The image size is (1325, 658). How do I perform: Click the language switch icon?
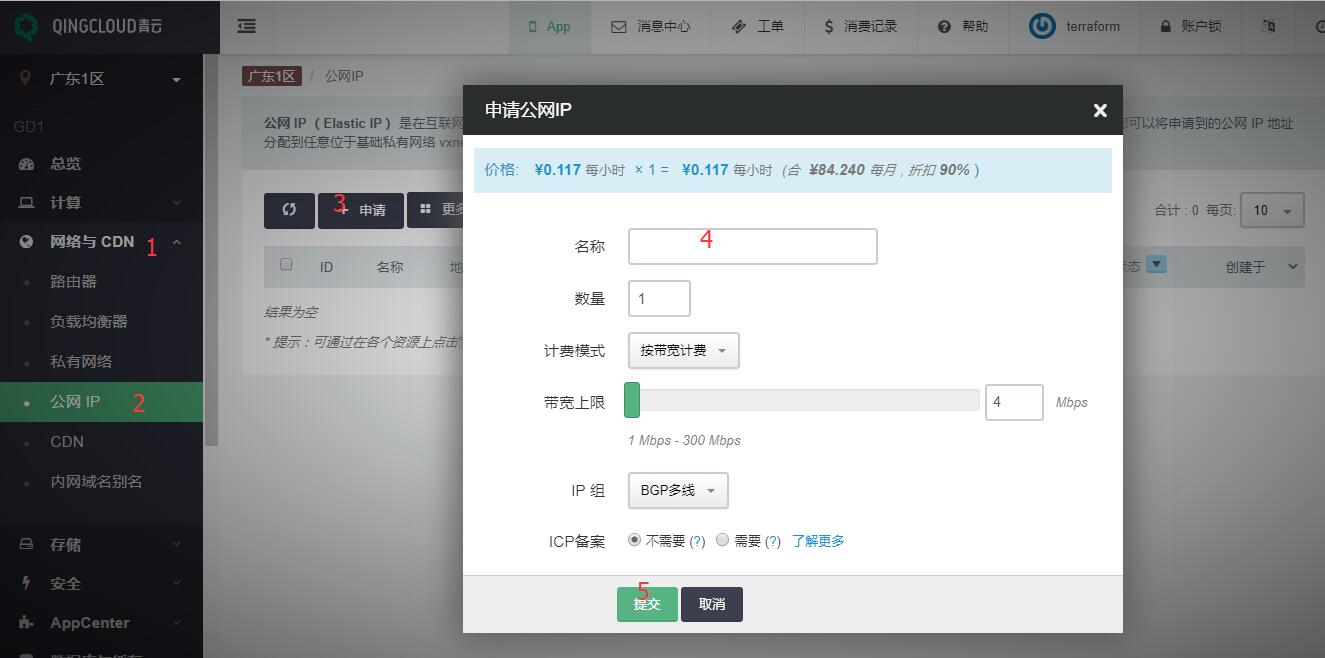[x=1269, y=27]
